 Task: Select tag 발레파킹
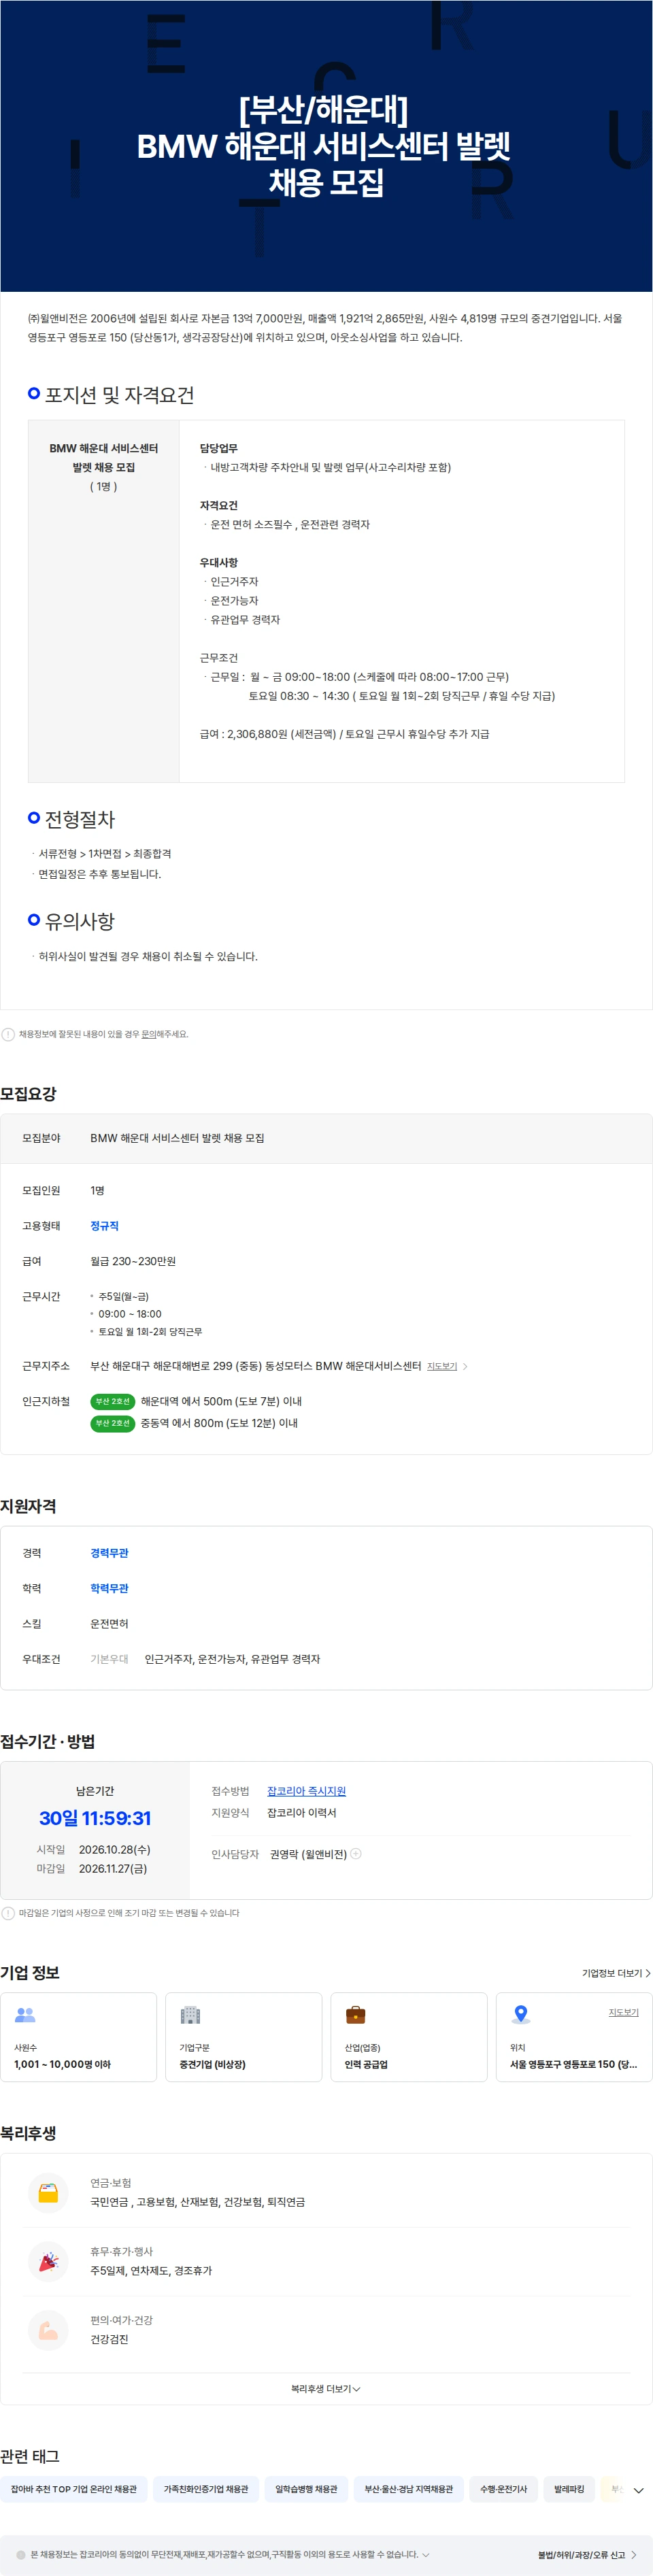569,2489
